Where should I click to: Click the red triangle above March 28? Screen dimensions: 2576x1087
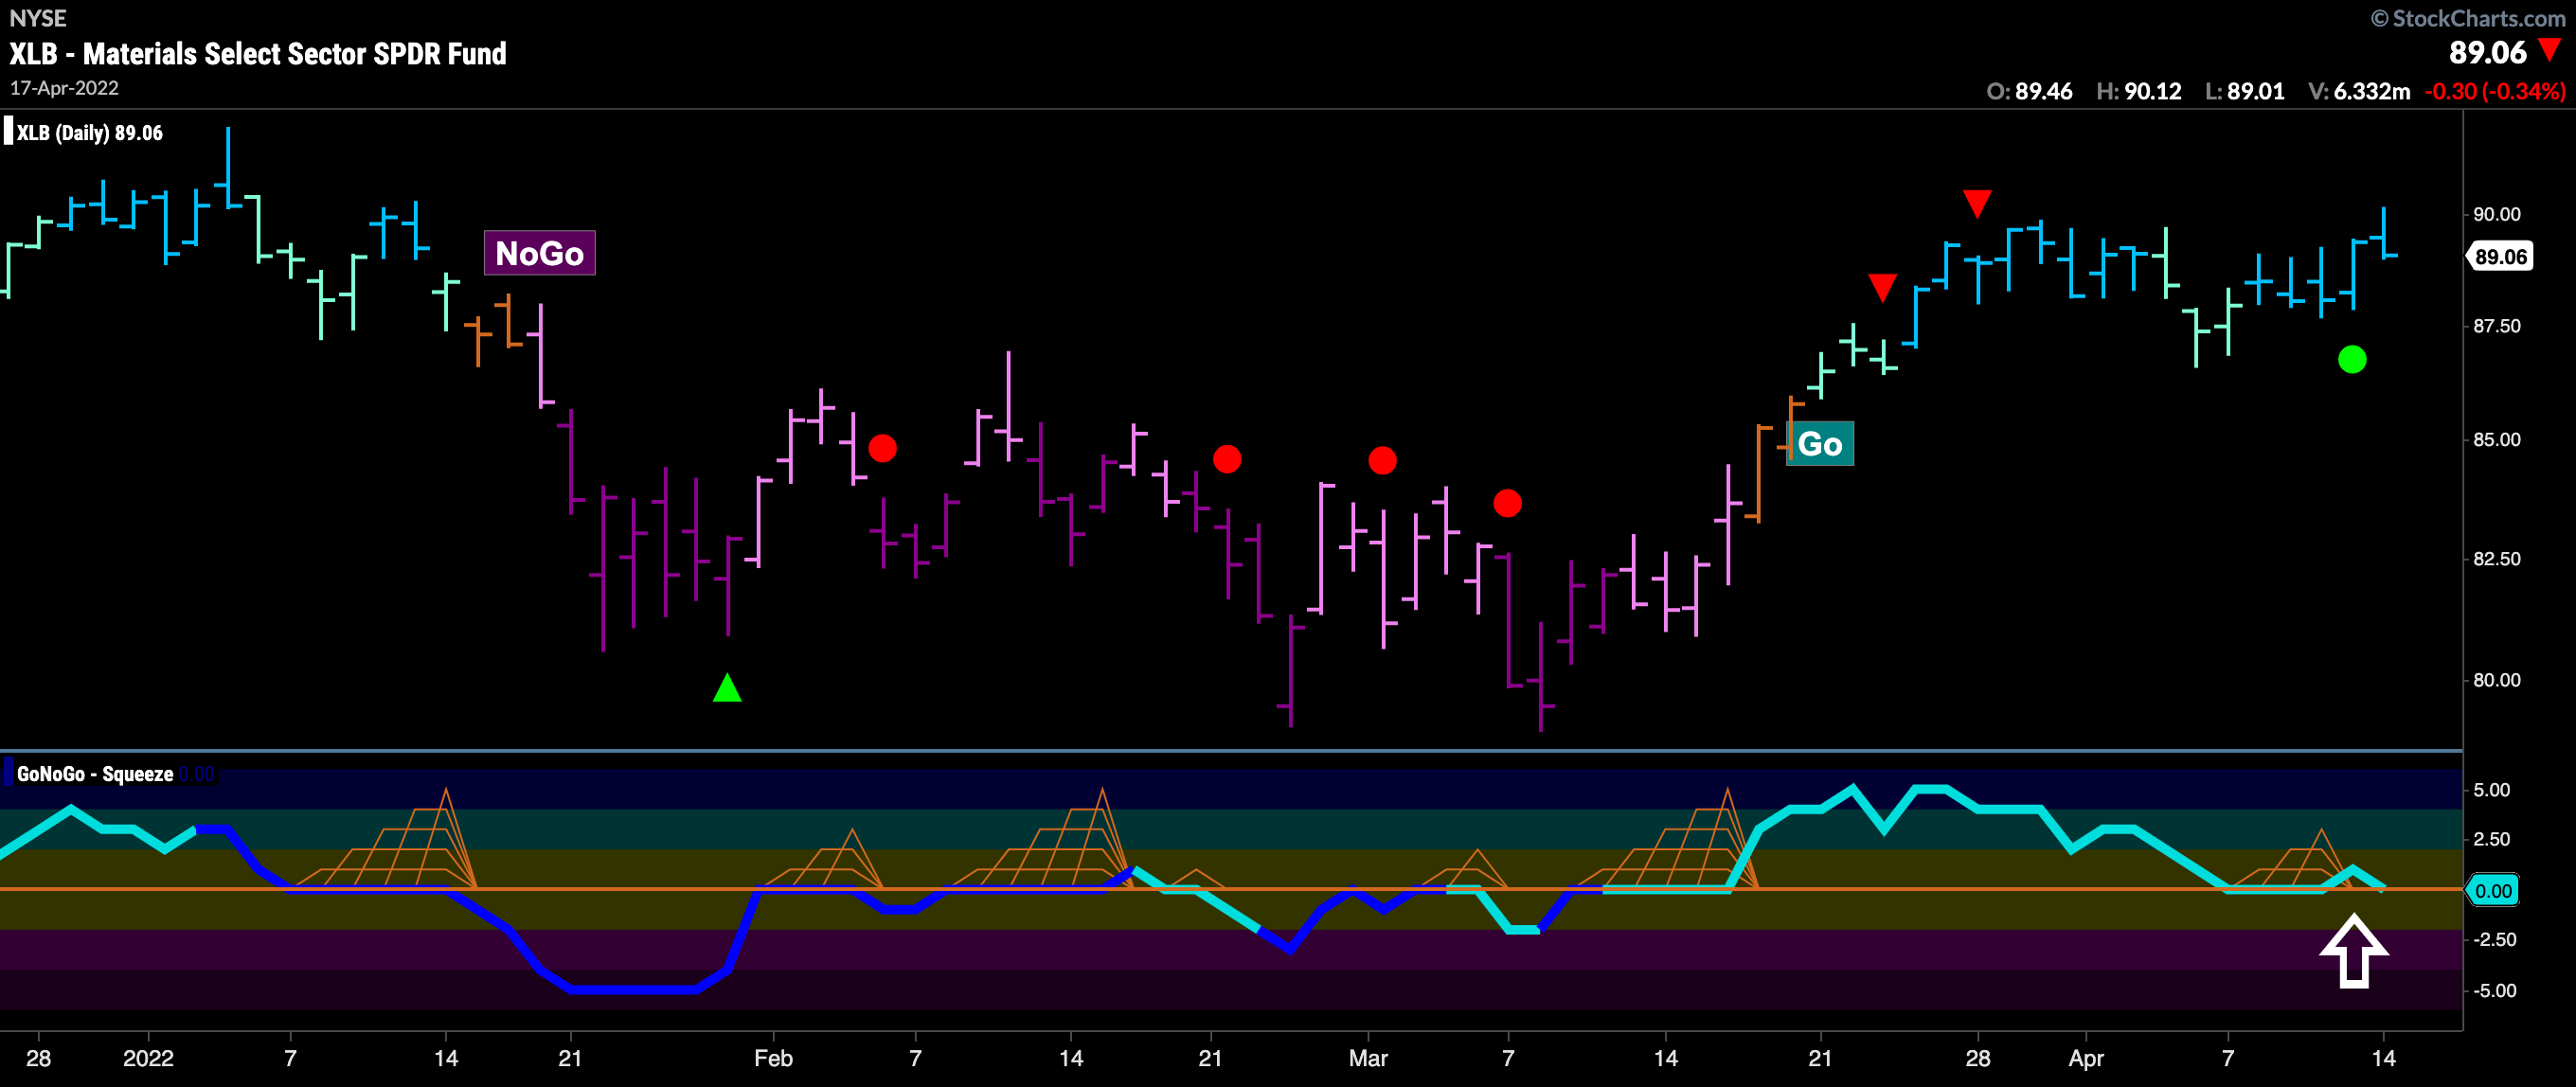point(1977,203)
